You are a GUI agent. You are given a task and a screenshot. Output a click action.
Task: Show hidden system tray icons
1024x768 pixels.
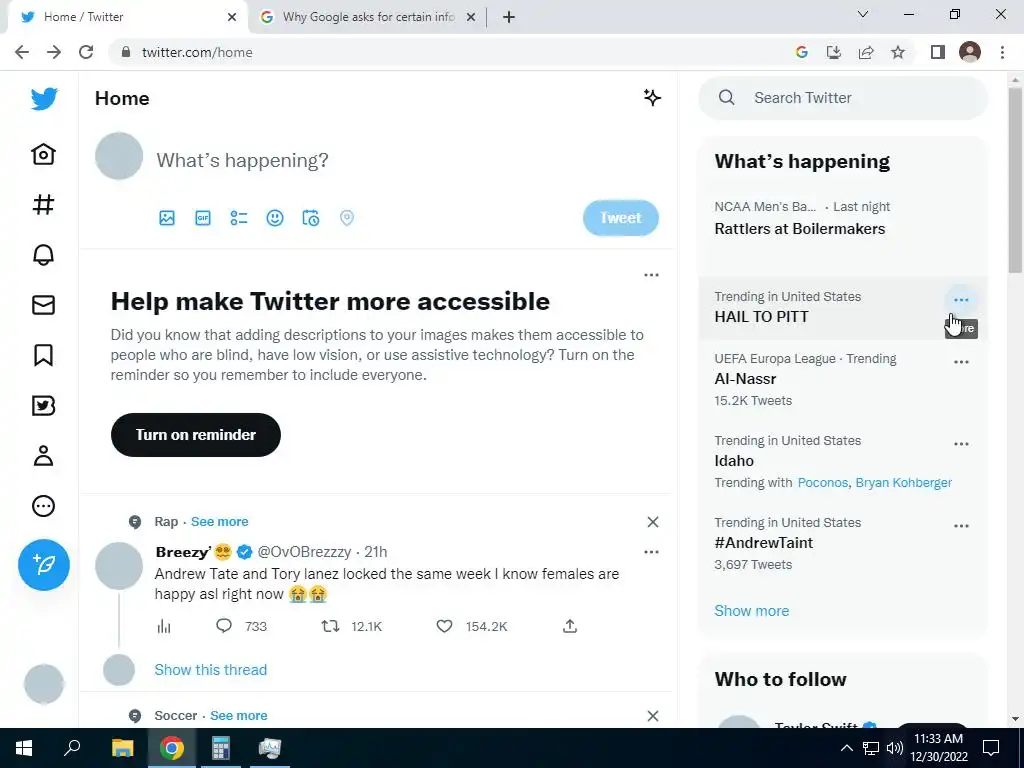click(846, 748)
